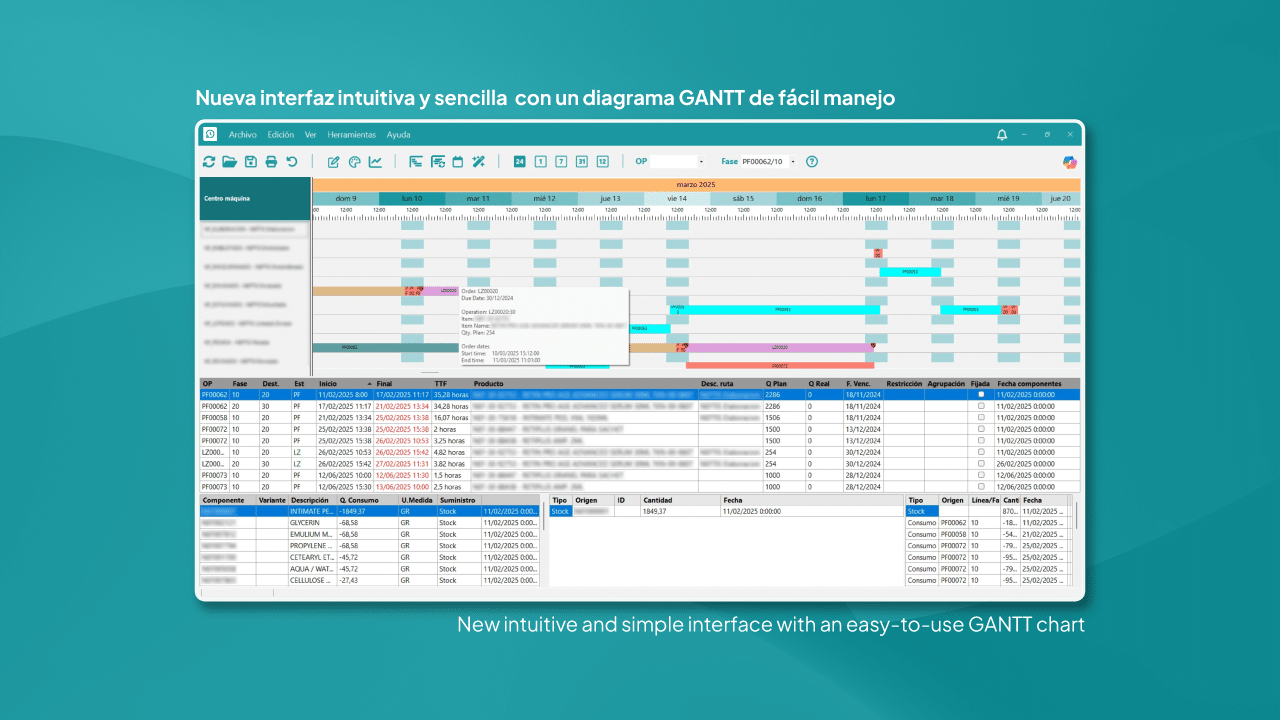Save using the floppy disk icon

251,161
